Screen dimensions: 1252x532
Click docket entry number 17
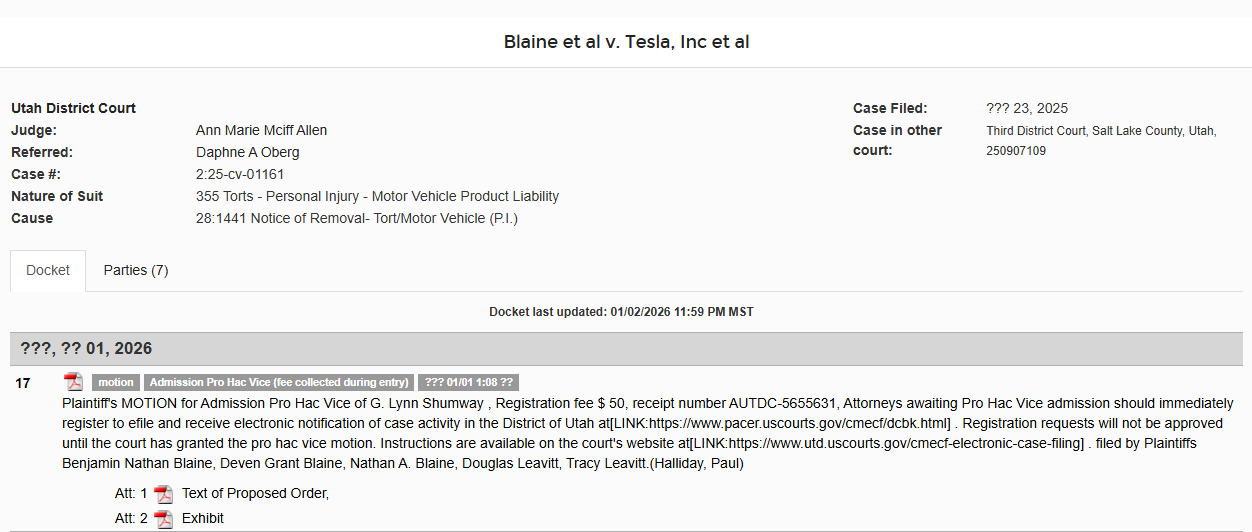click(23, 383)
